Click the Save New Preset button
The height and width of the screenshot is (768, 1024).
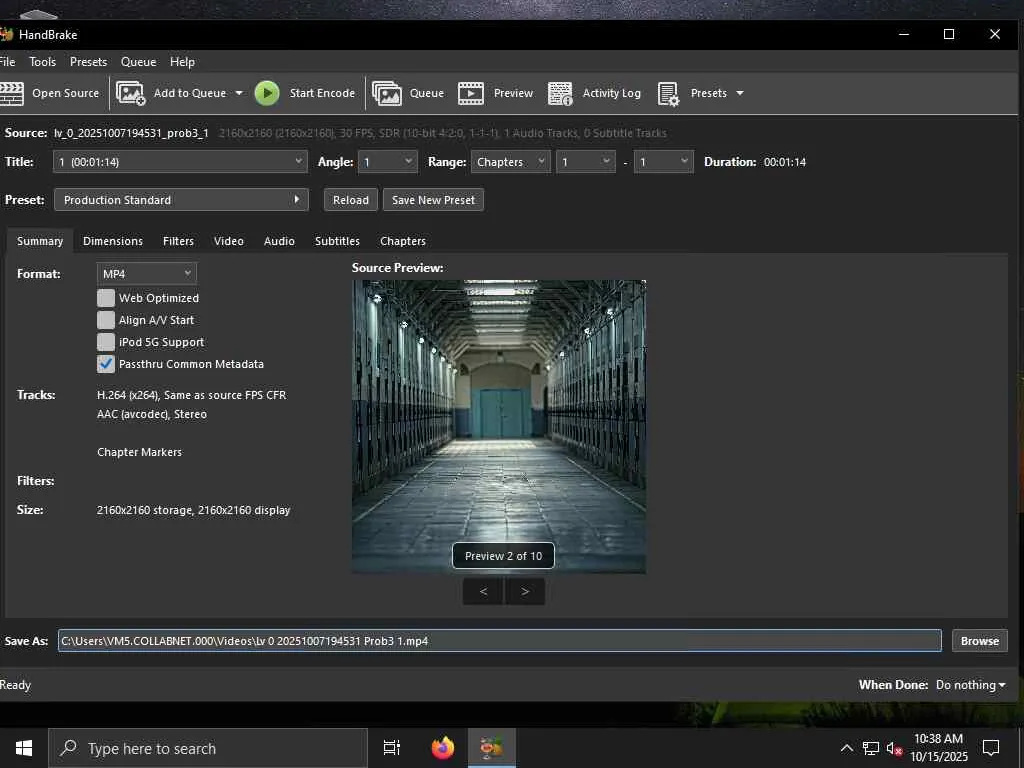(433, 200)
